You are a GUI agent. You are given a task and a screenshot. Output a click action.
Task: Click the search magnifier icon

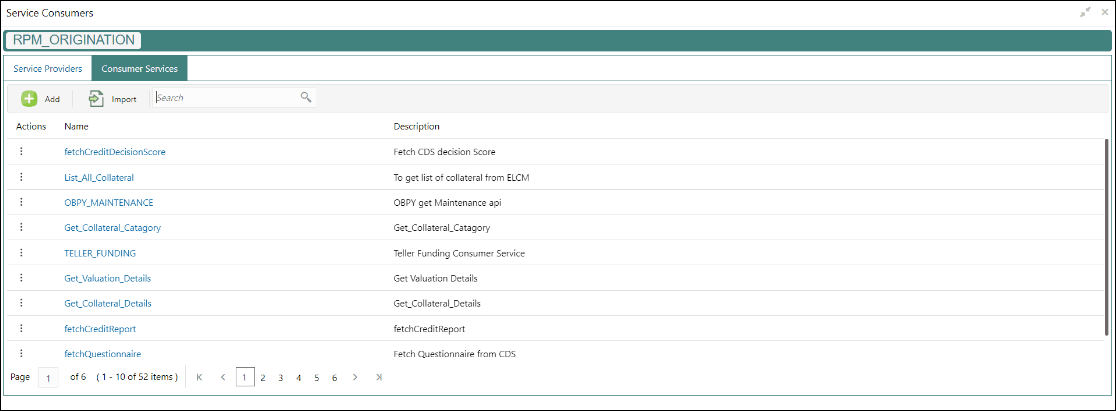point(306,97)
